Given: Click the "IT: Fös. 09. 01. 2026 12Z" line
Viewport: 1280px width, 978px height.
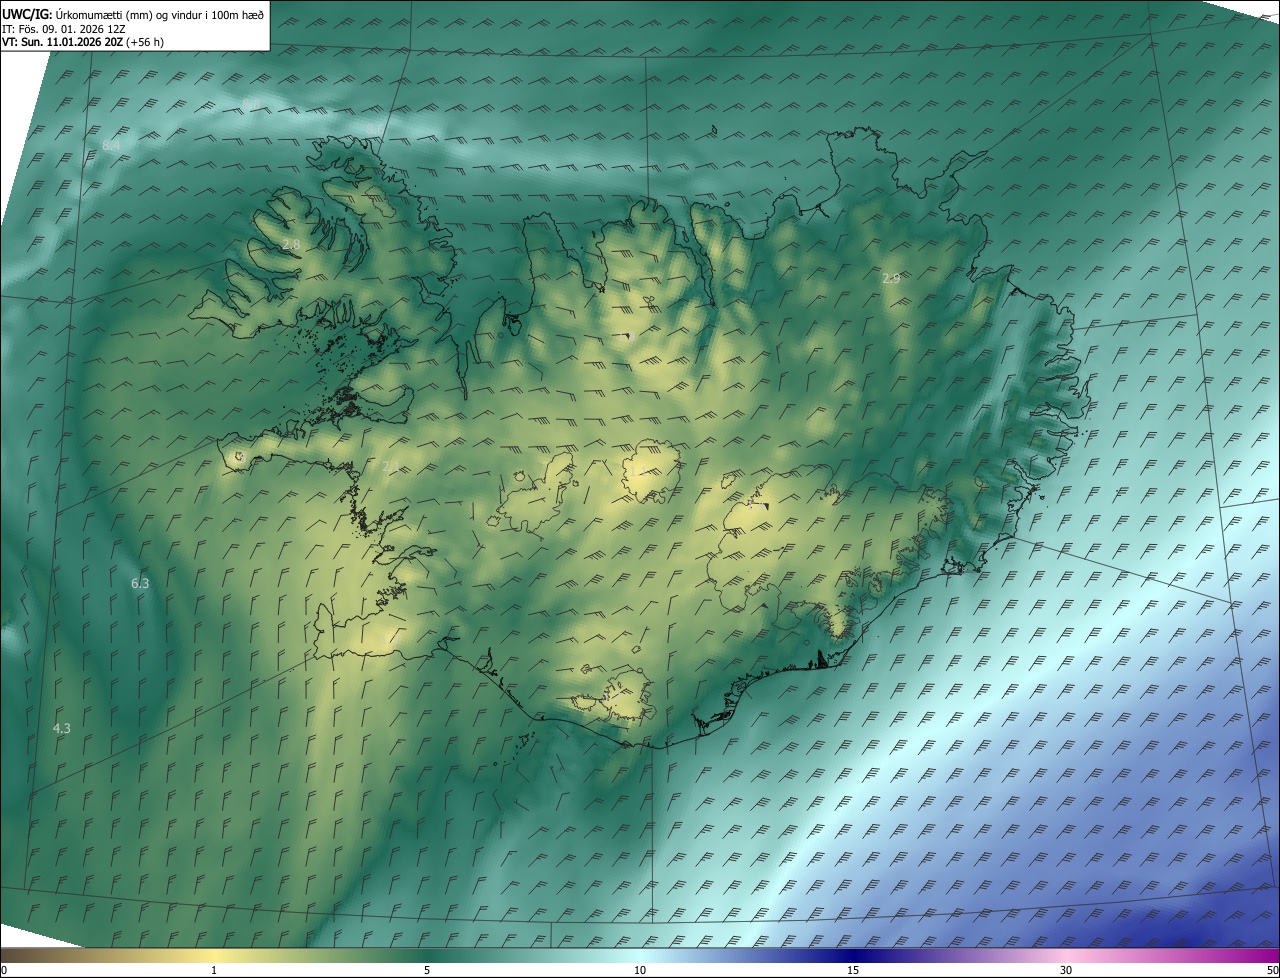Looking at the screenshot, I should (63, 29).
